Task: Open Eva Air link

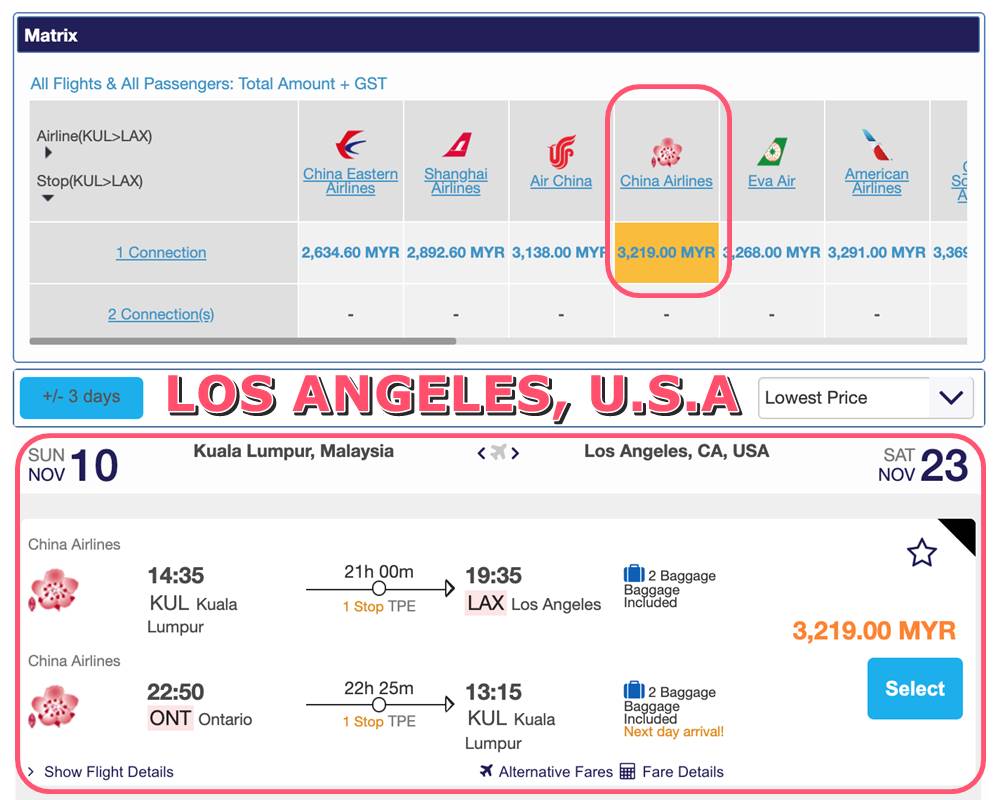Action: pyautogui.click(x=771, y=181)
